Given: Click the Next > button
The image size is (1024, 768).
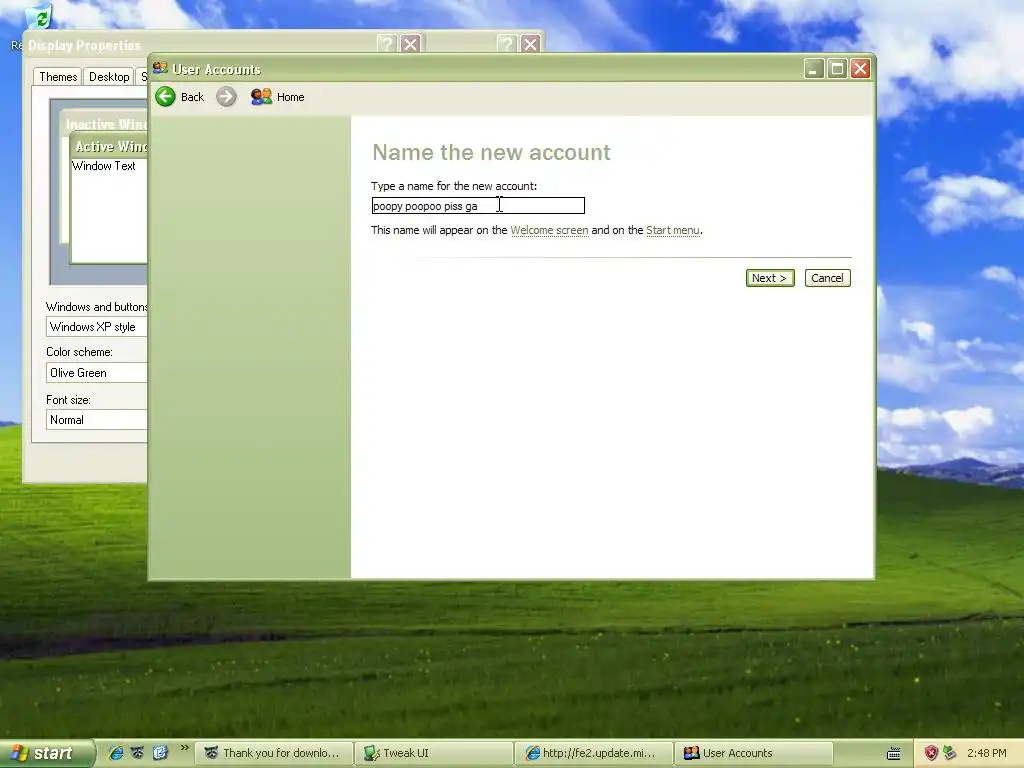Looking at the screenshot, I should (x=770, y=278).
